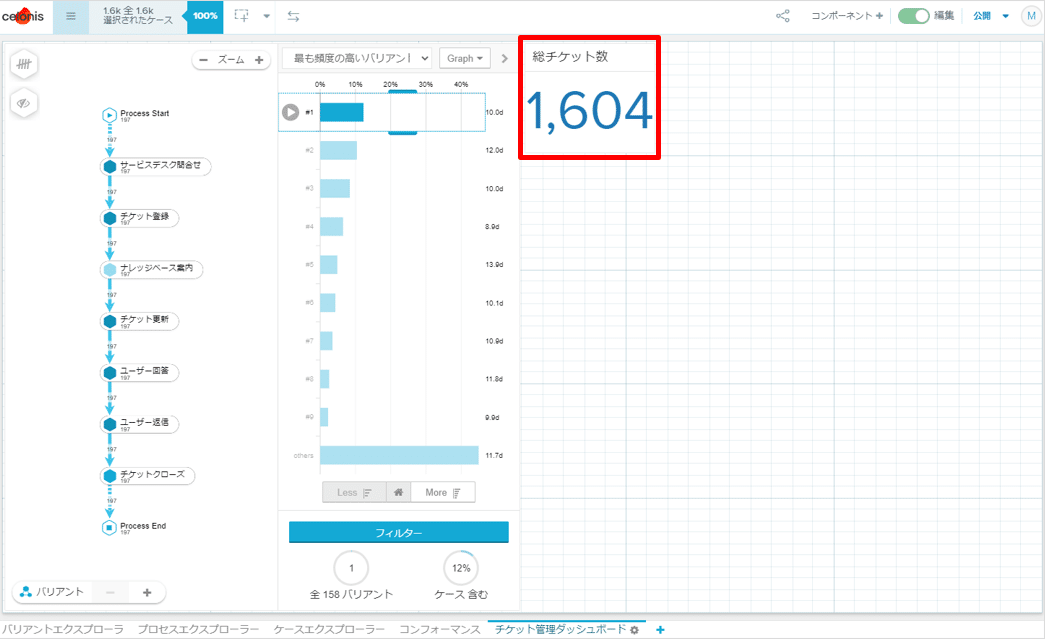Select the チケットクローズ activity node
Viewport: 1047px width, 639px height.
point(148,475)
